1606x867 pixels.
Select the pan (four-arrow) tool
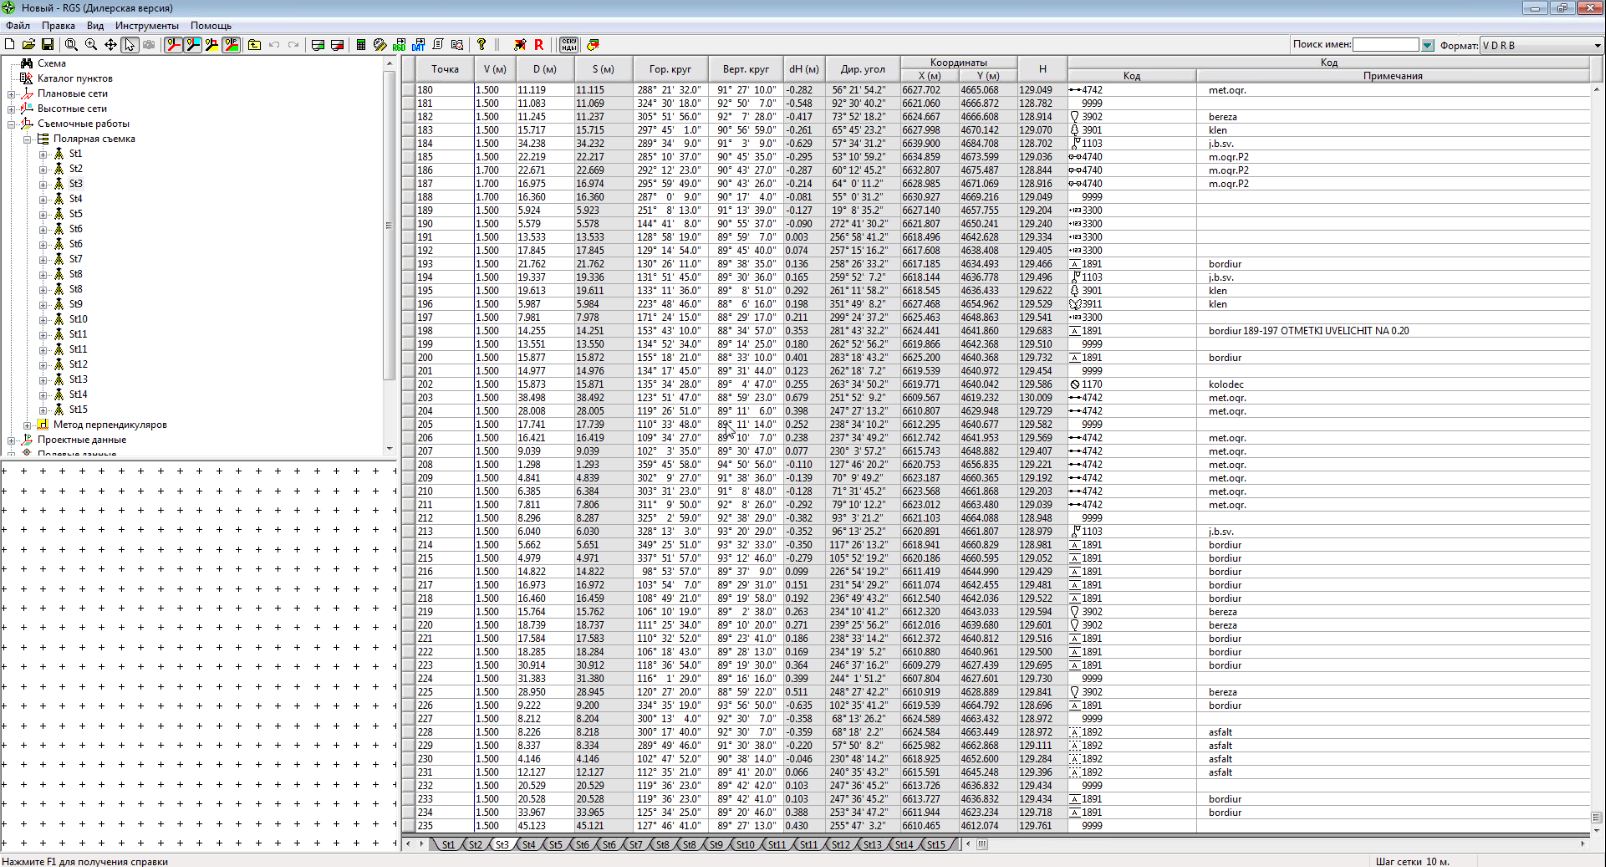click(110, 45)
